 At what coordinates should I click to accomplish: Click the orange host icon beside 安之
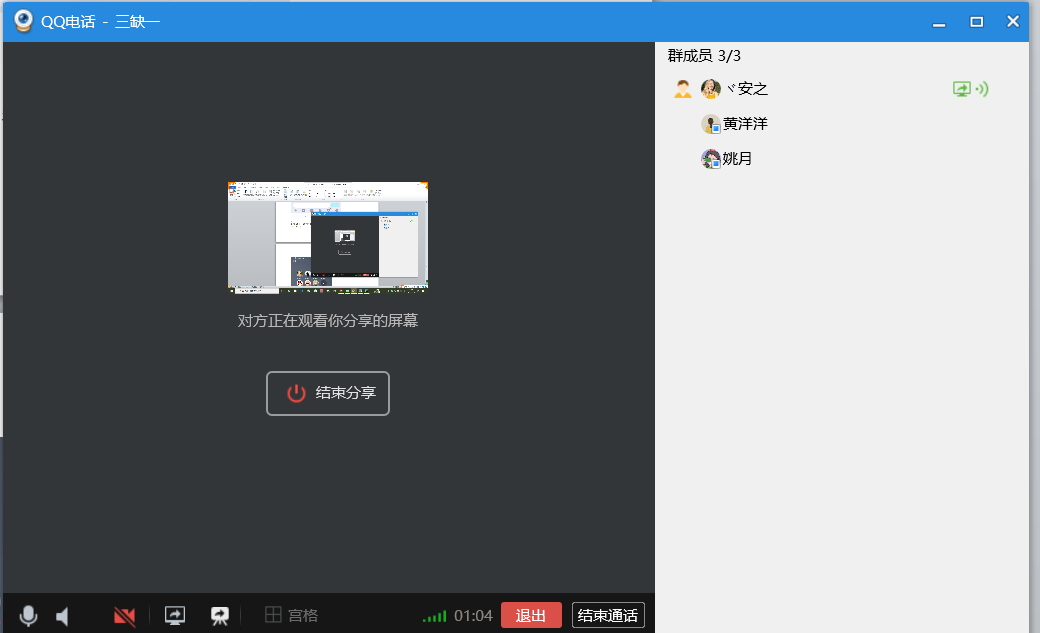683,89
